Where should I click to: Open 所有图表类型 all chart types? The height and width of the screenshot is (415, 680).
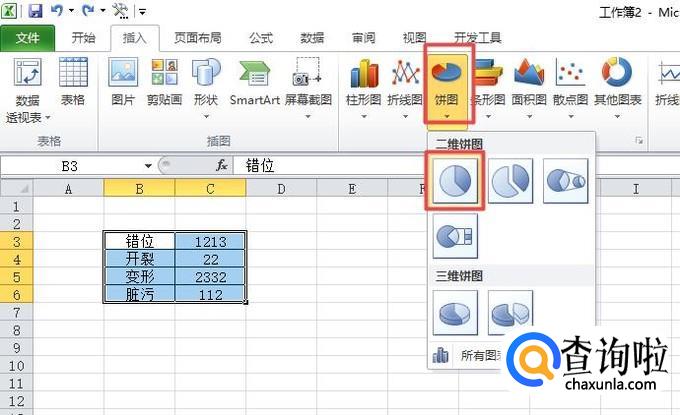point(468,356)
